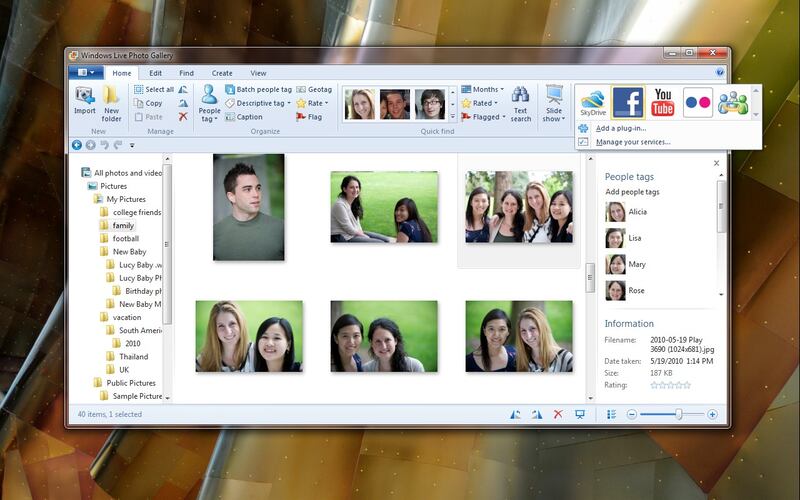This screenshot has width=800, height=500.
Task: Choose the YouTube sharing icon
Action: point(663,102)
